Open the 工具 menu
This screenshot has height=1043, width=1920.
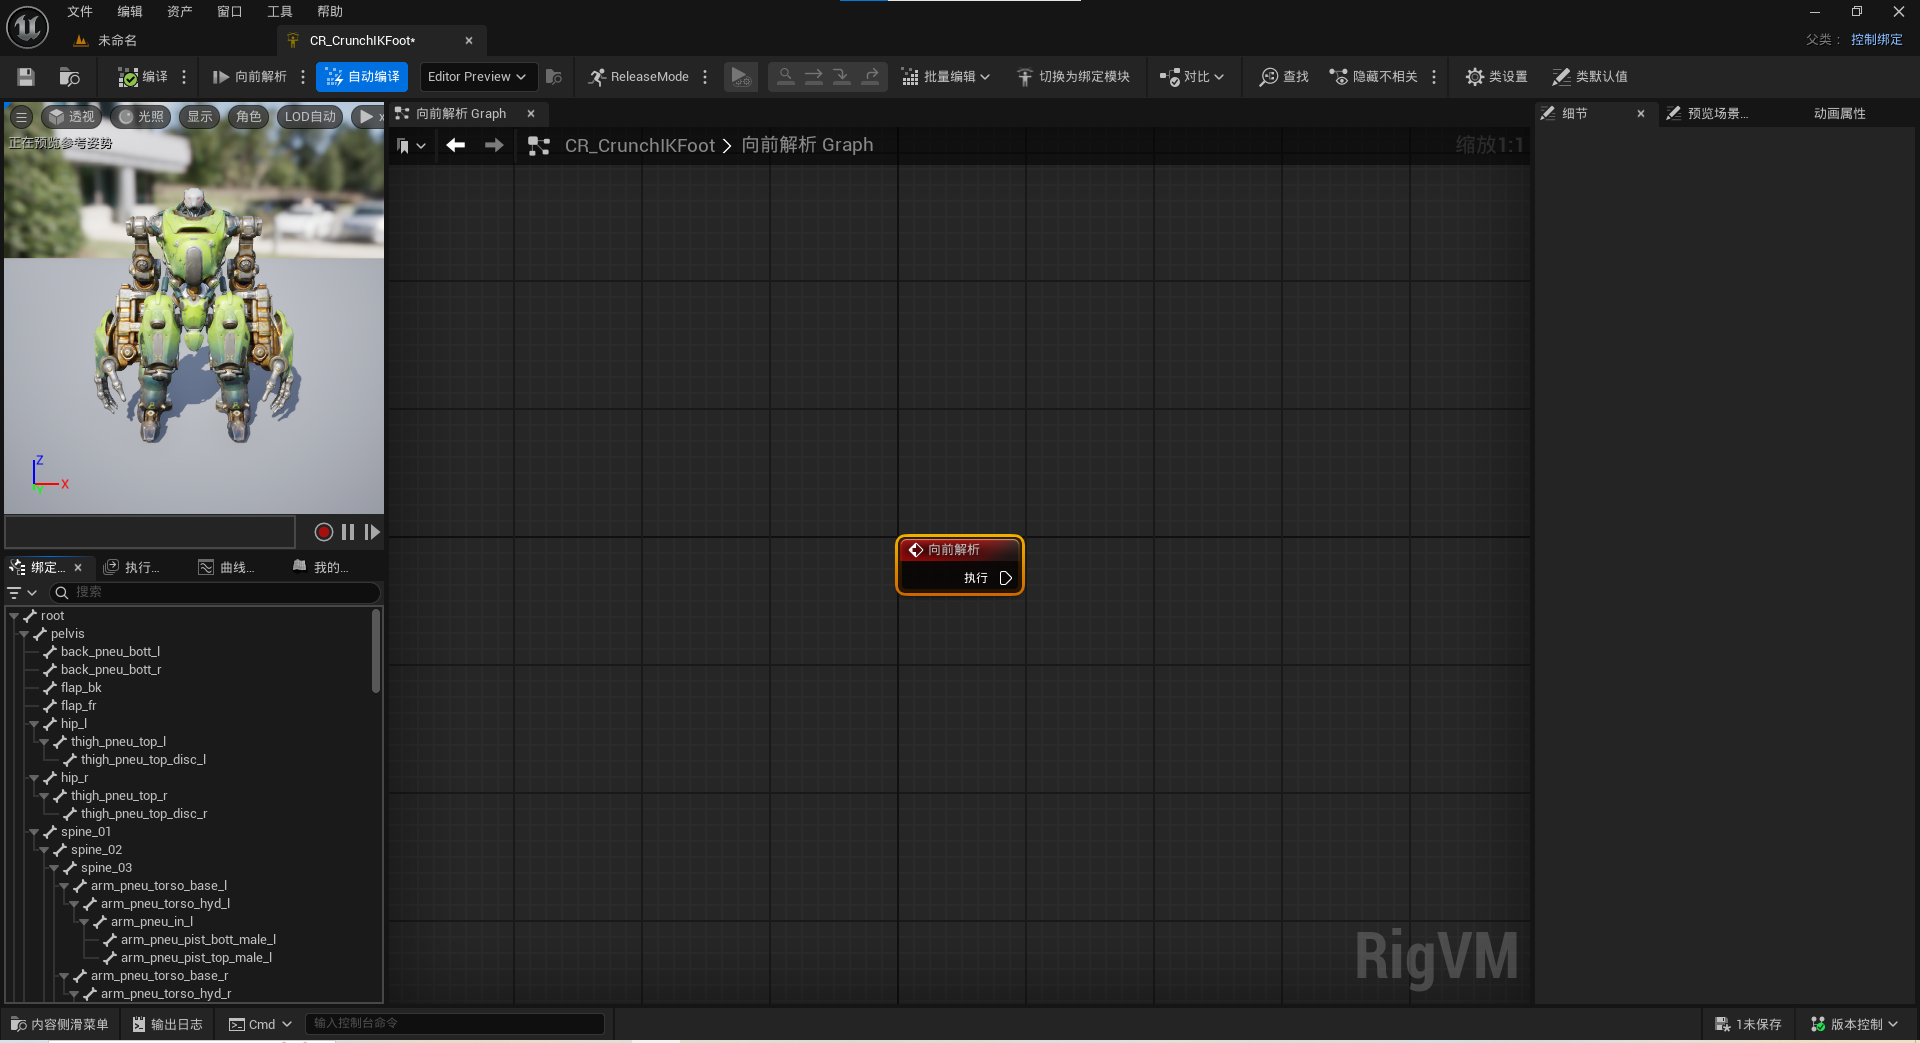click(x=280, y=12)
